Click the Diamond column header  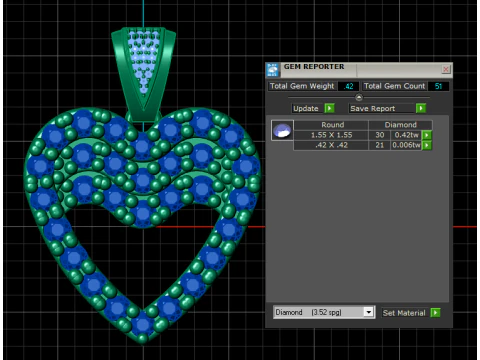tap(401, 125)
